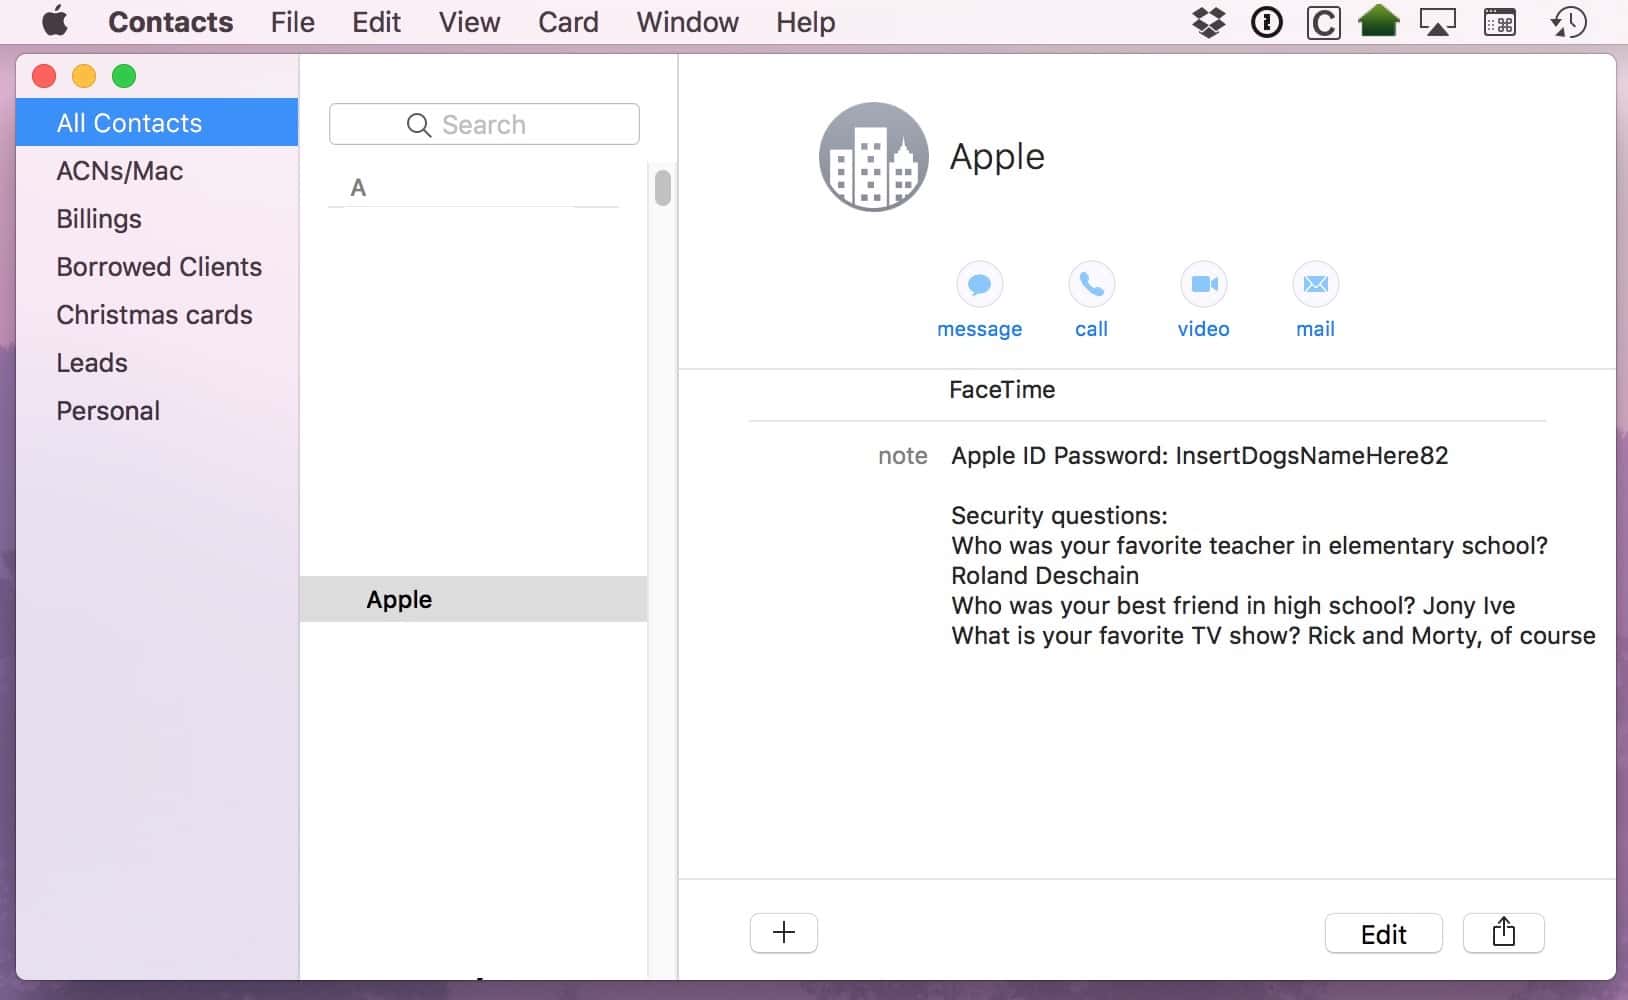Open Time Machine from the menu bar
This screenshot has width=1628, height=1000.
(1569, 21)
